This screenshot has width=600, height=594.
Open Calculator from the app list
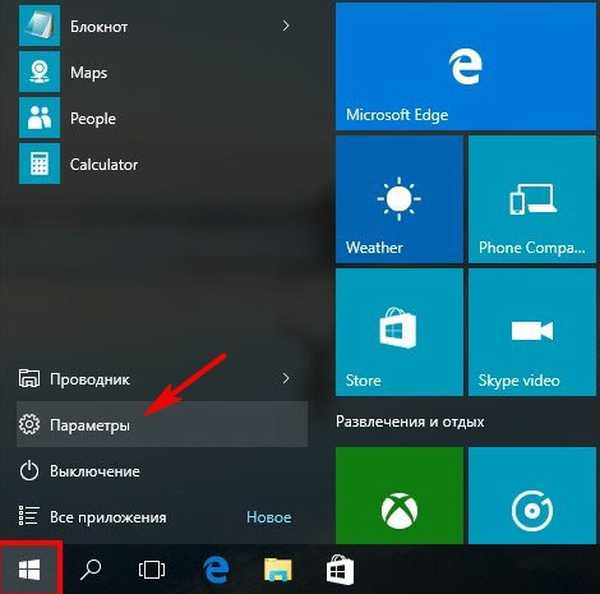tap(103, 164)
